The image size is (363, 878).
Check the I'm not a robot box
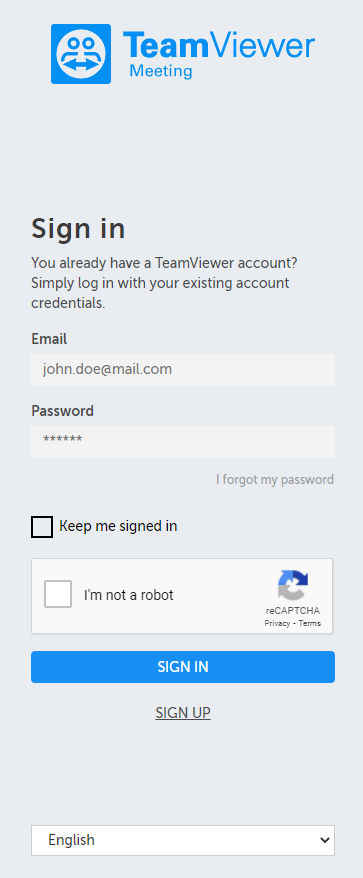pos(58,594)
